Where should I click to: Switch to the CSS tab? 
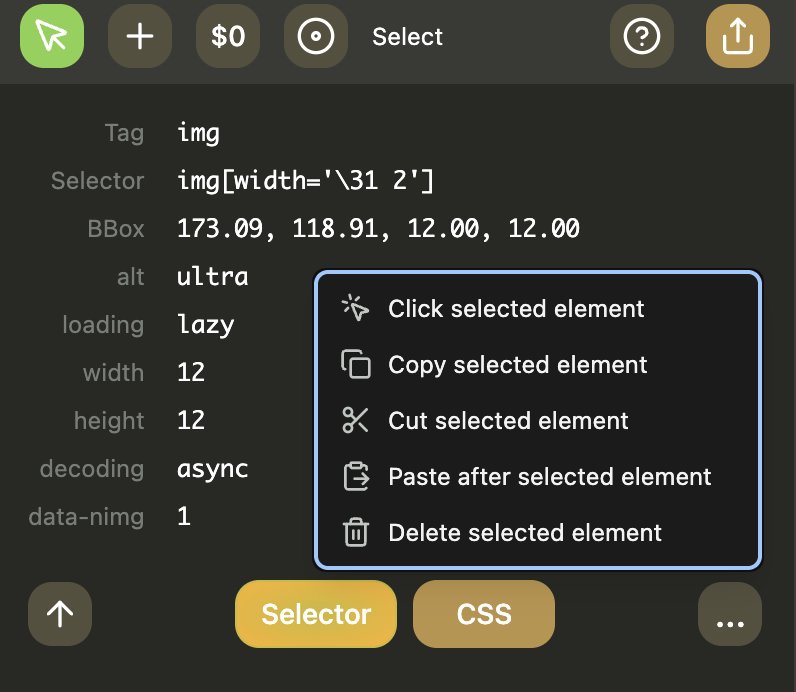click(484, 614)
